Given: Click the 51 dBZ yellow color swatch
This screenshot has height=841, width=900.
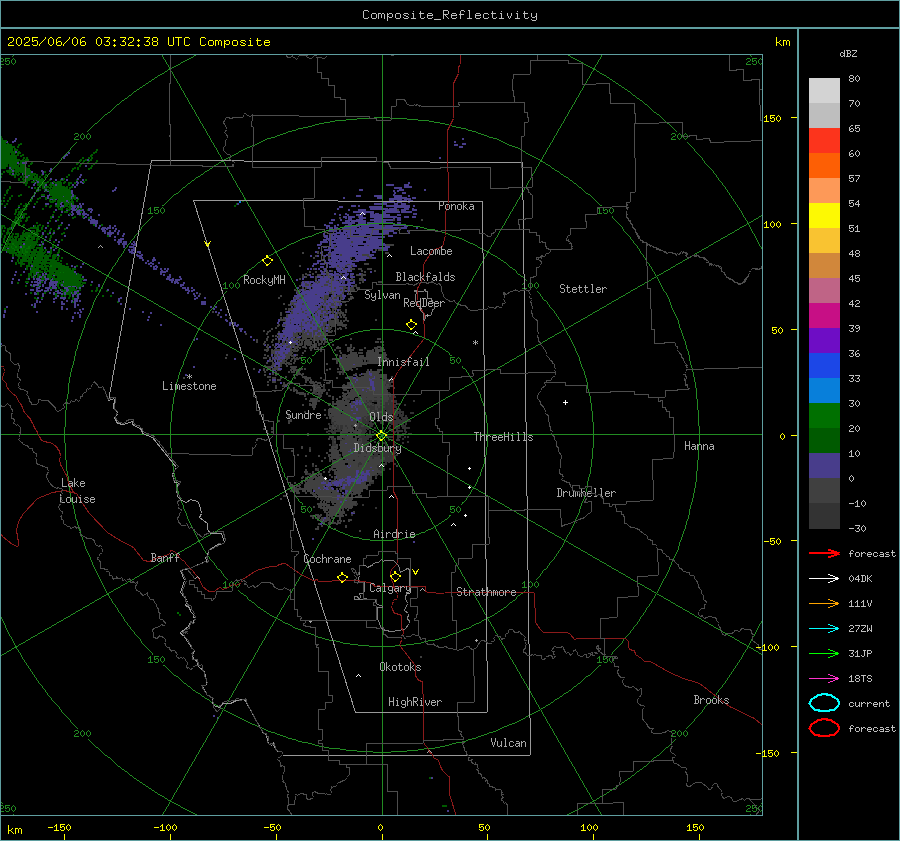Looking at the screenshot, I should 824,215.
